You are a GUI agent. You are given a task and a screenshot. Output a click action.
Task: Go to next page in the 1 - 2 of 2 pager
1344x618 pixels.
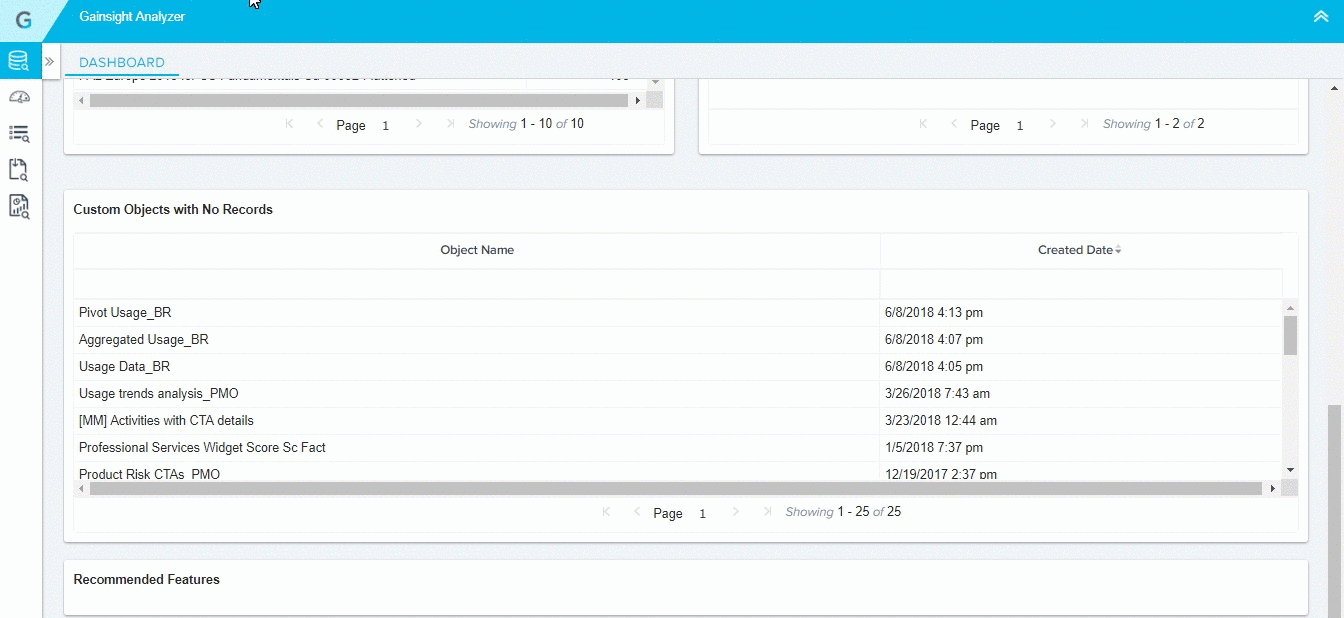(x=1053, y=124)
